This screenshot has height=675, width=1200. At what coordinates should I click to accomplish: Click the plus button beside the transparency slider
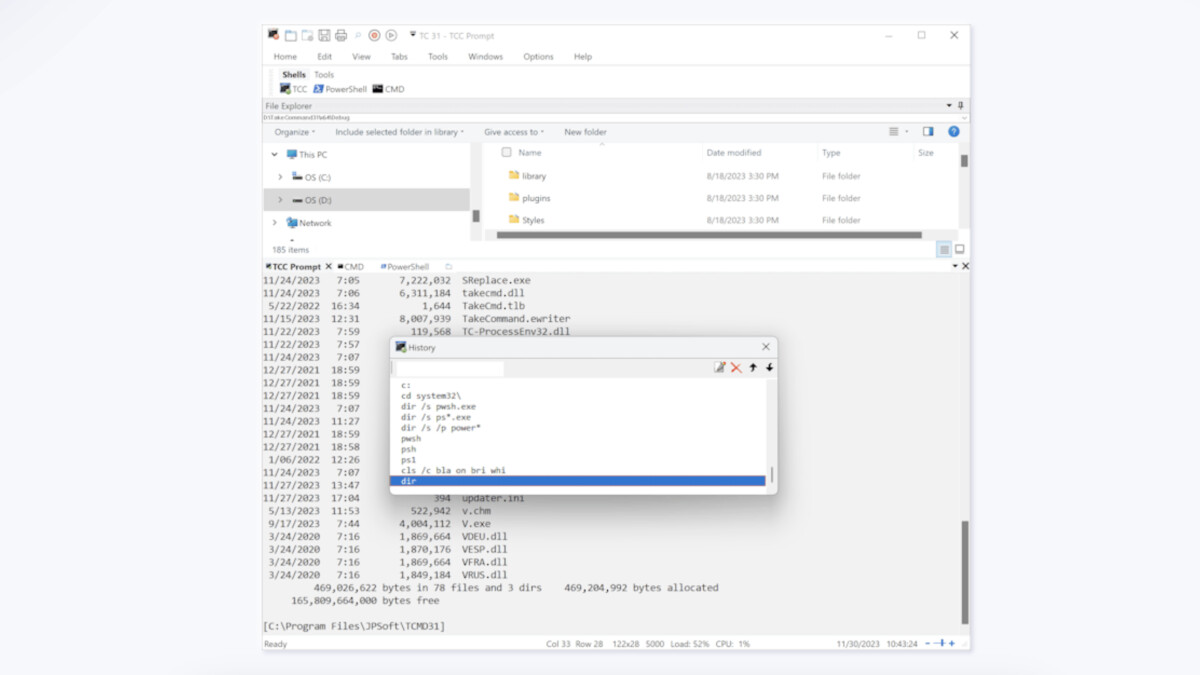(952, 644)
